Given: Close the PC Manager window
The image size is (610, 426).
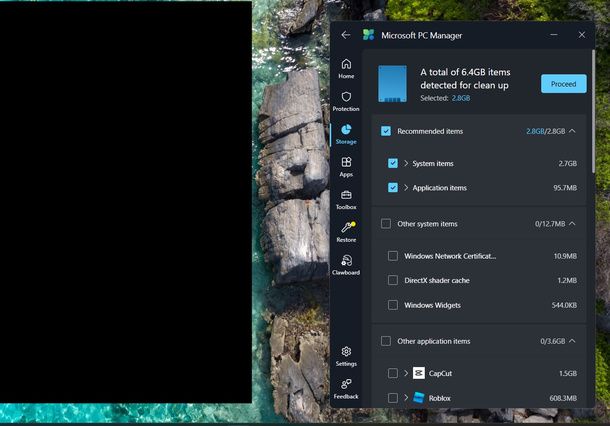Looking at the screenshot, I should (582, 35).
